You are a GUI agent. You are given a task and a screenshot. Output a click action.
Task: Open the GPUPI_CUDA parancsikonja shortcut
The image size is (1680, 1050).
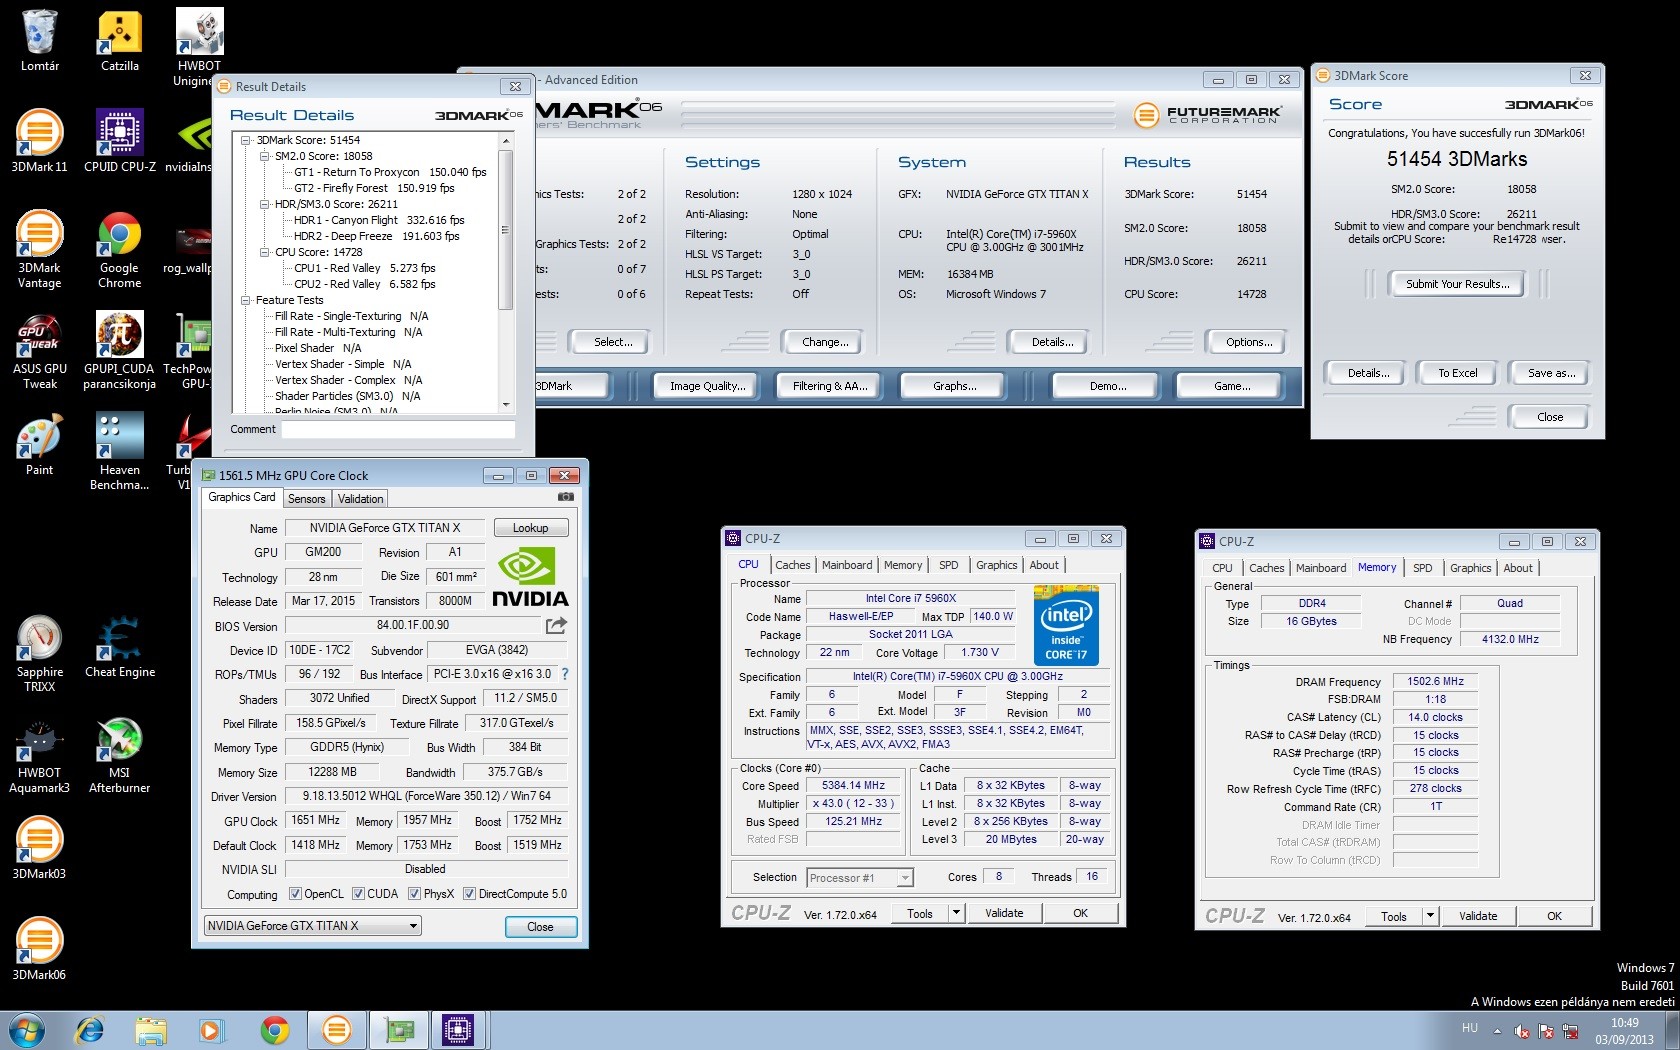(120, 351)
